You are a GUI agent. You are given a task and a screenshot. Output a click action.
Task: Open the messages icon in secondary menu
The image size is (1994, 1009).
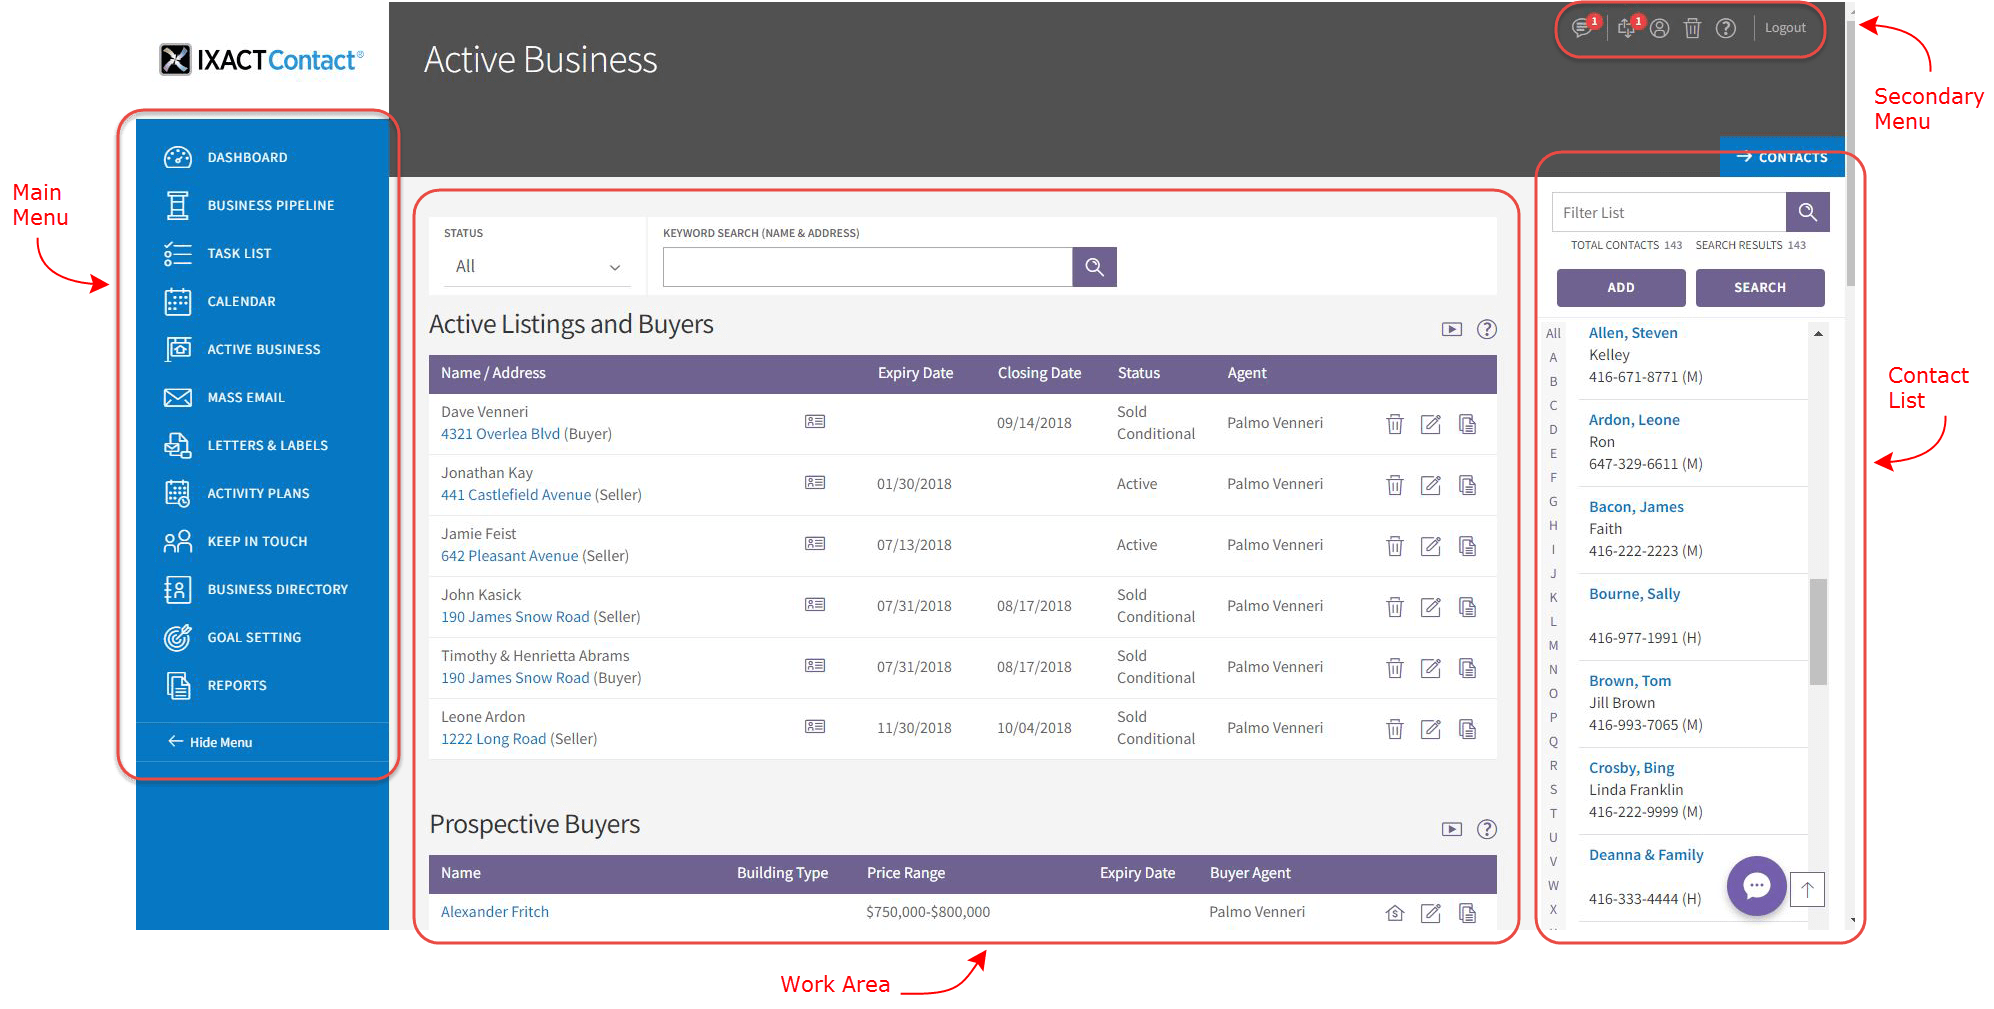[1583, 28]
